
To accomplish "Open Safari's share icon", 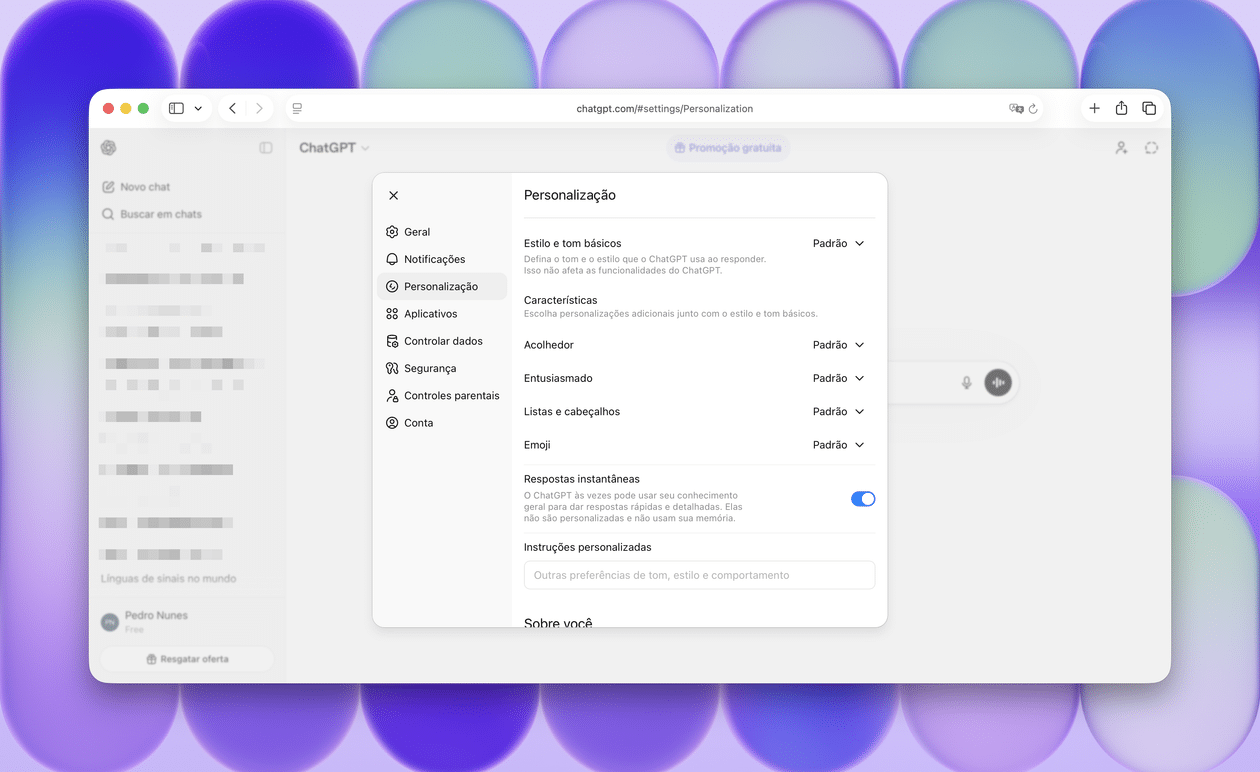I will (x=1121, y=108).
